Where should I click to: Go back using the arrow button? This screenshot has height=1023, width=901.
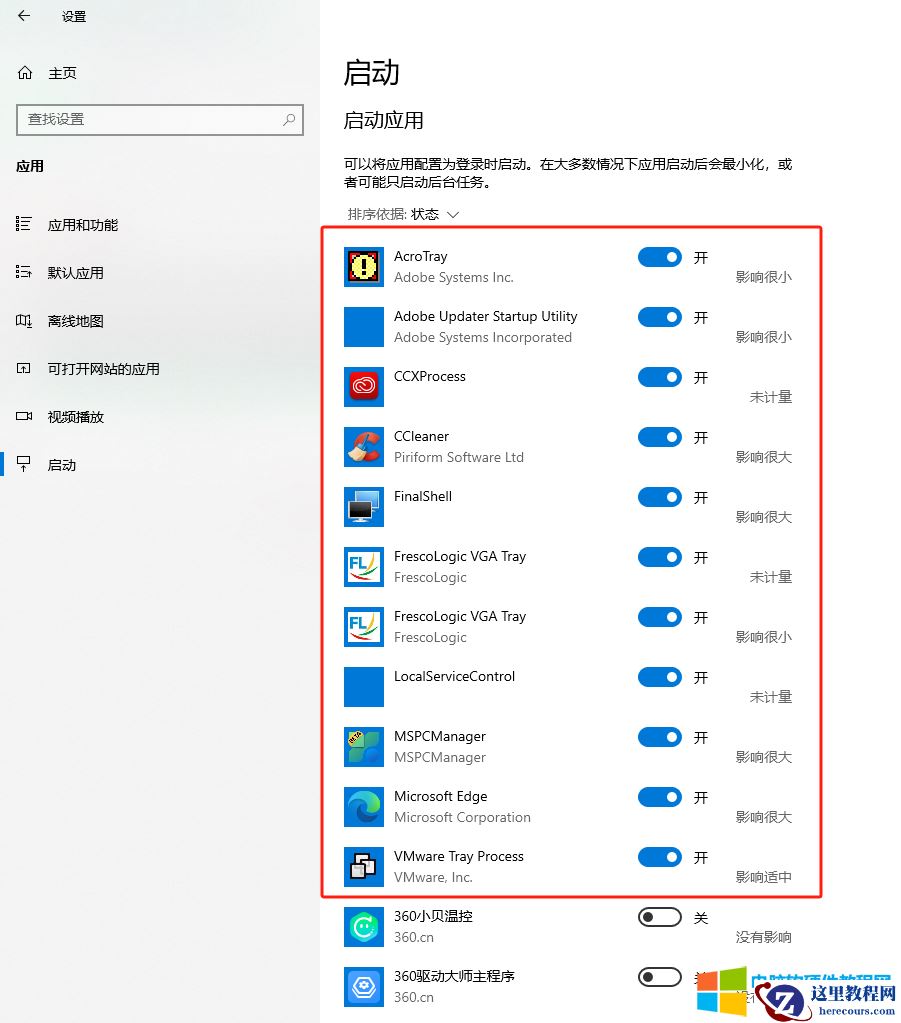(x=22, y=16)
